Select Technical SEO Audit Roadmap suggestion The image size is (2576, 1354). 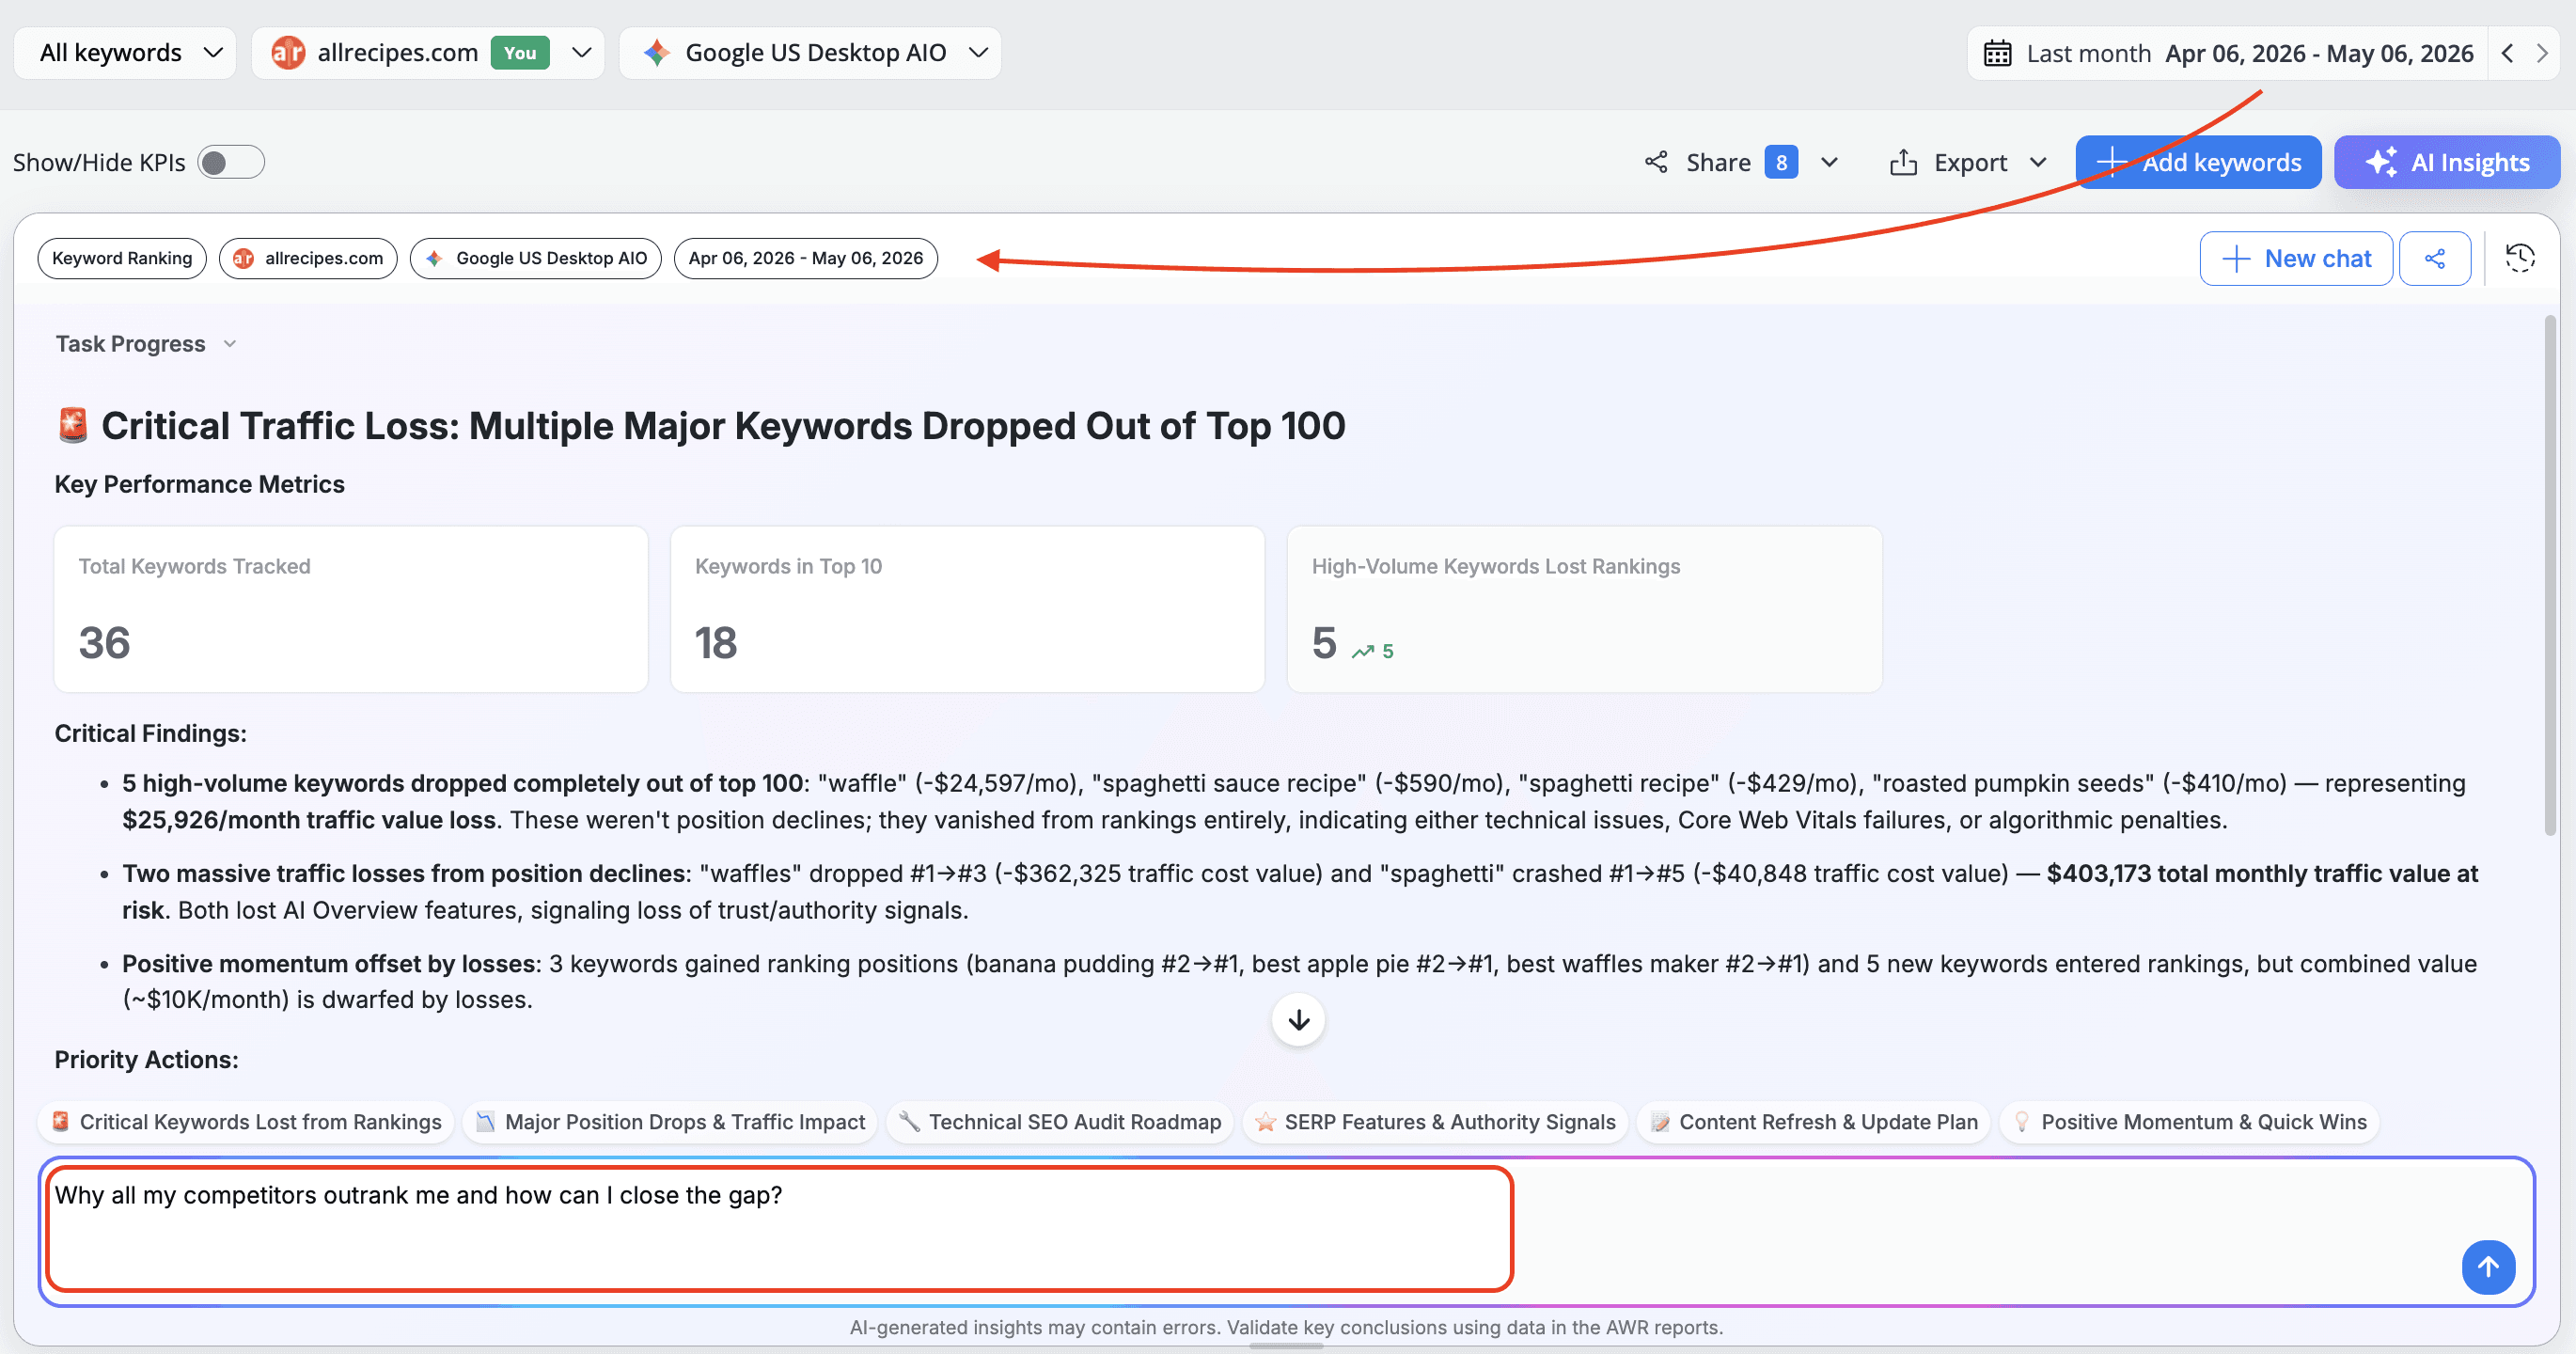pyautogui.click(x=1060, y=1122)
